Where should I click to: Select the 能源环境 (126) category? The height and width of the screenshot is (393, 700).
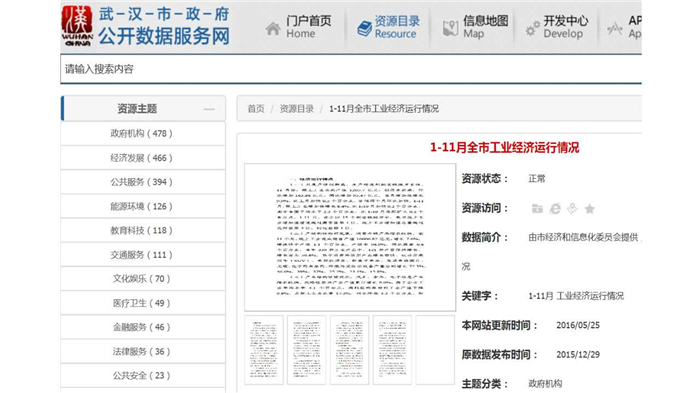143,206
